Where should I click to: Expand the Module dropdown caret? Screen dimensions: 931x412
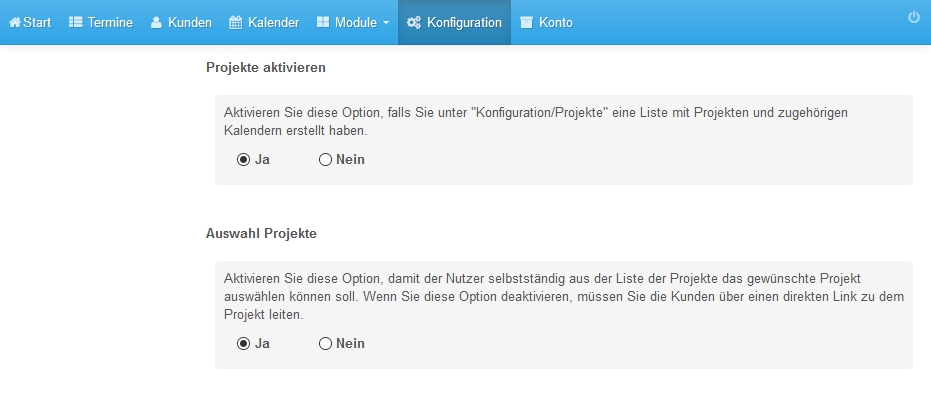[386, 23]
